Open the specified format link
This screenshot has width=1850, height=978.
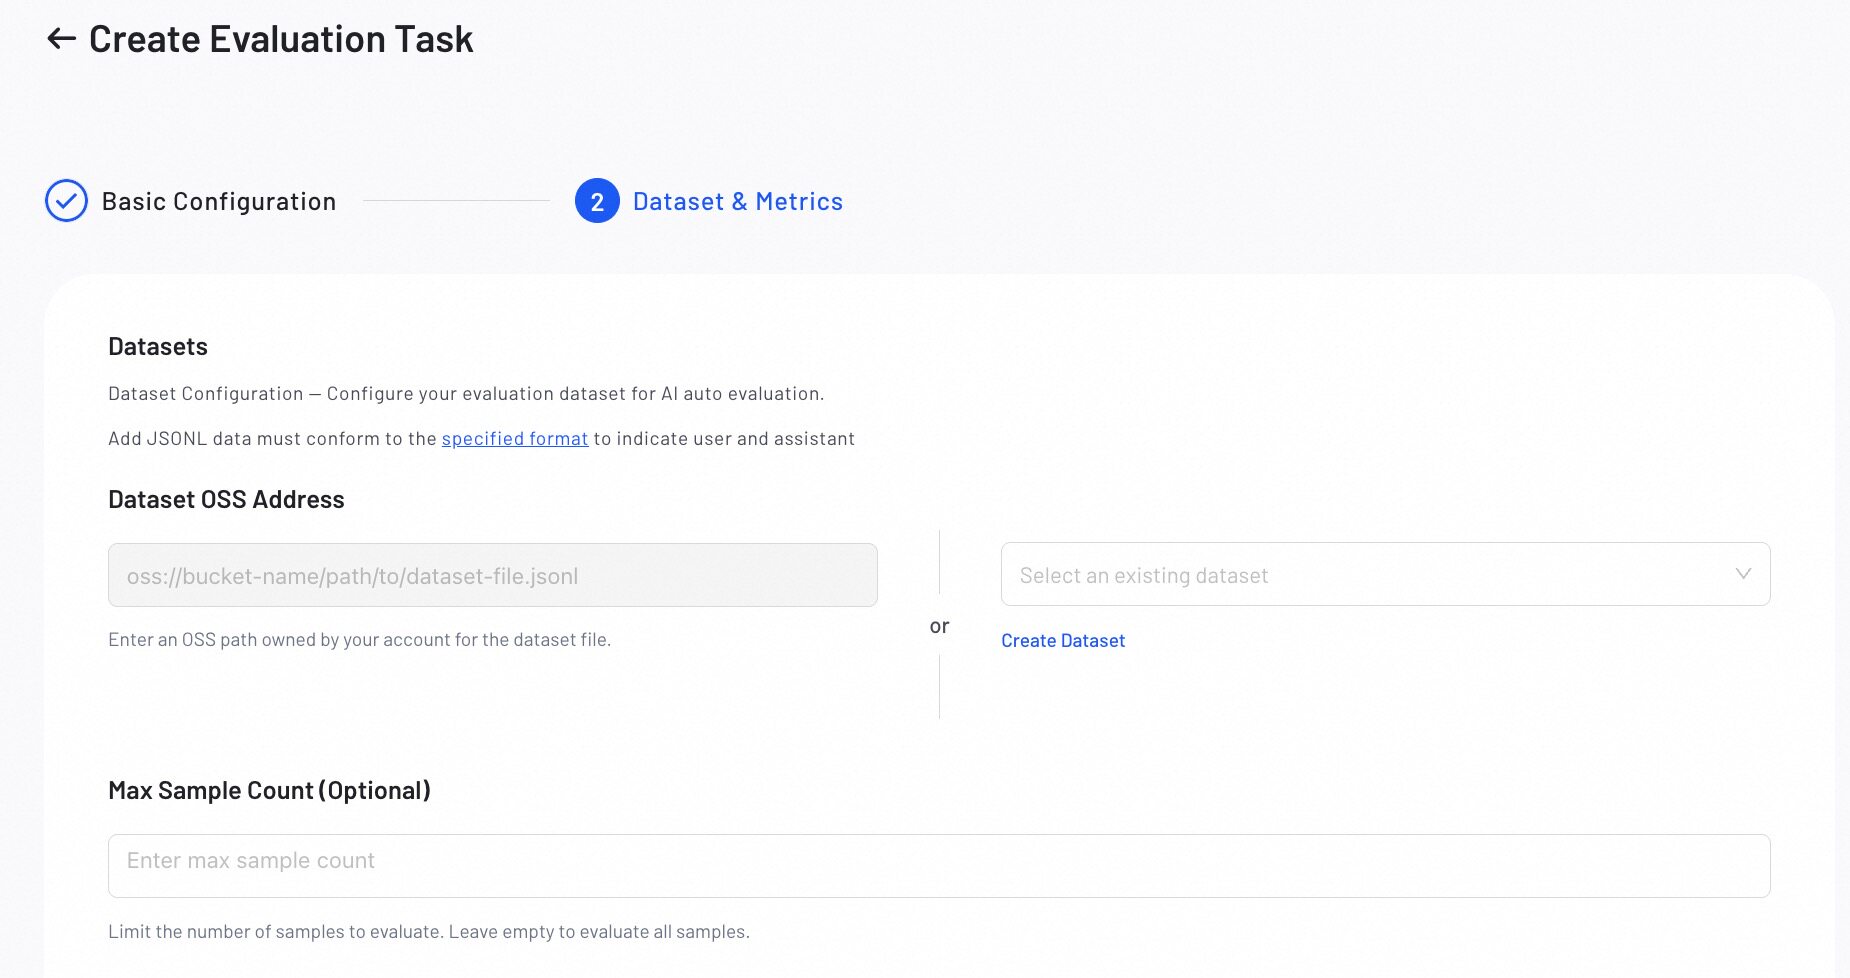coord(515,438)
